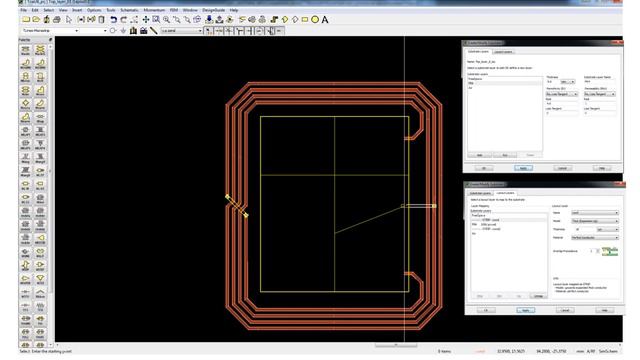
Task: Open the File menu
Action: click(24, 10)
